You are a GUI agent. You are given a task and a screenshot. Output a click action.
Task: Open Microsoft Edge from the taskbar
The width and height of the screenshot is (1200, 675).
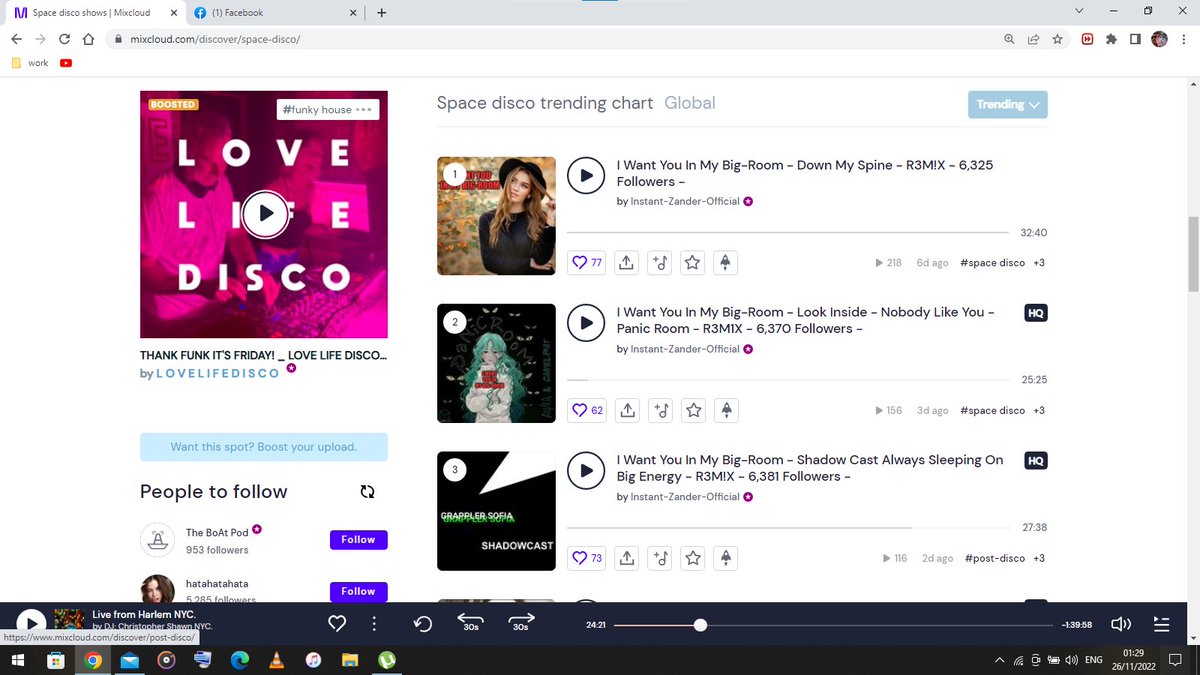[x=240, y=660]
